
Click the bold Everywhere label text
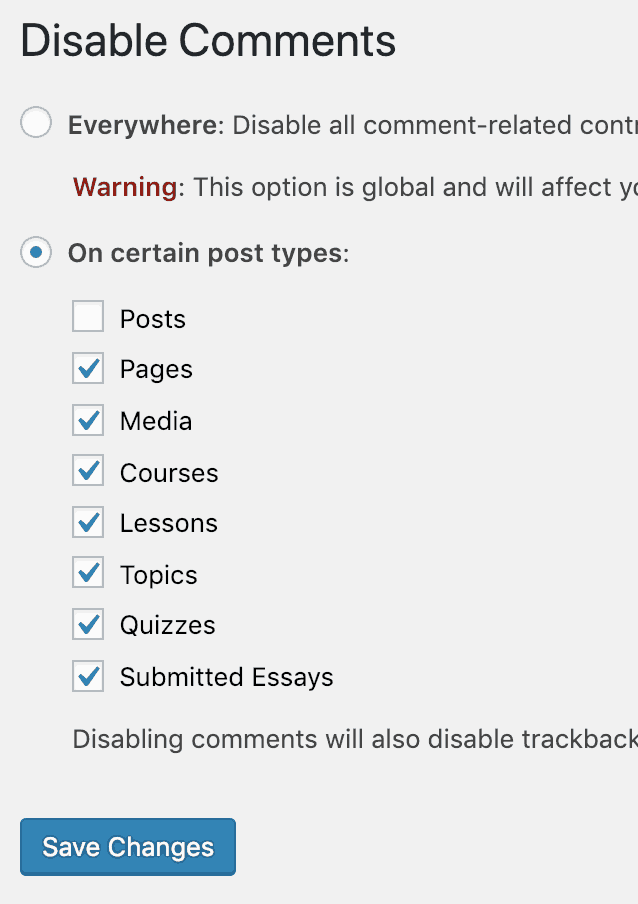coord(144,126)
